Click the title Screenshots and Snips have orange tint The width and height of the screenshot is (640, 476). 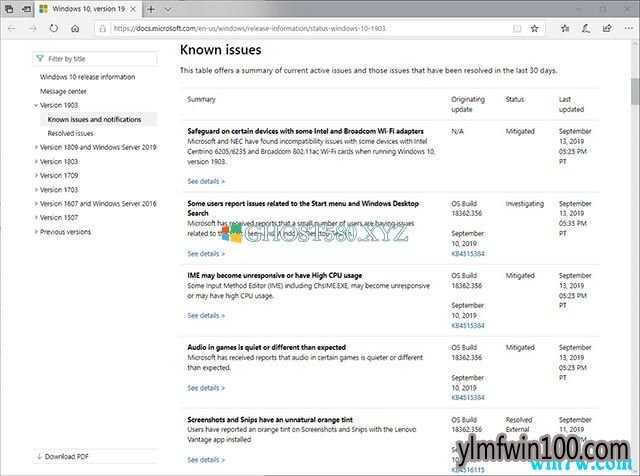270,420
